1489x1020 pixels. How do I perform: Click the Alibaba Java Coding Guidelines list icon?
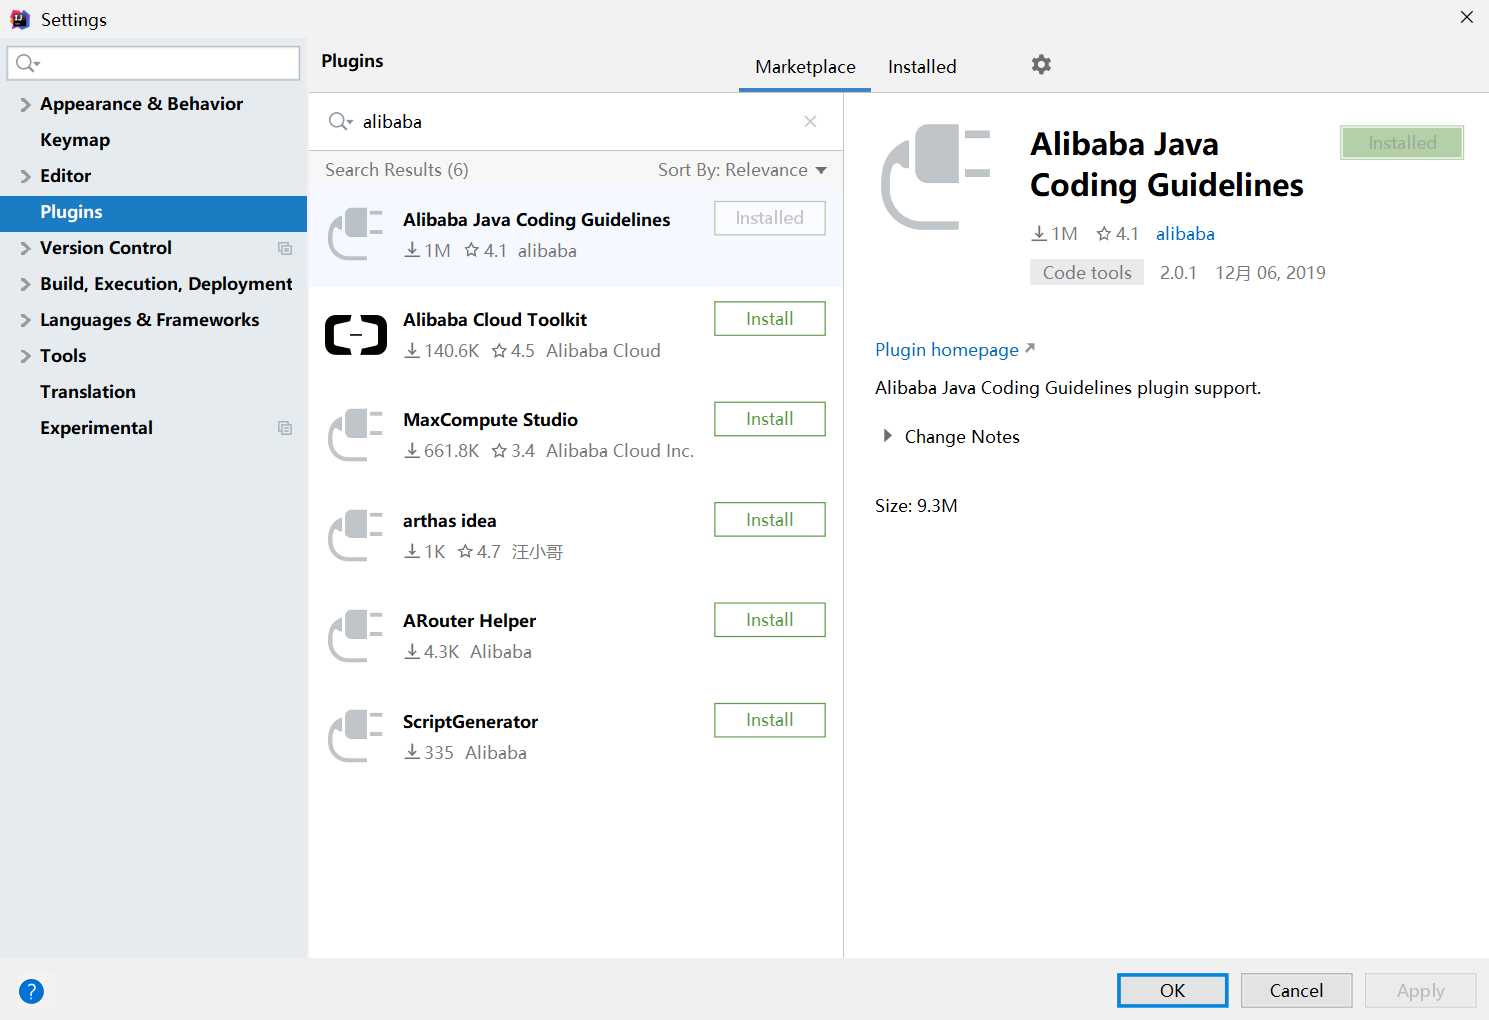click(x=356, y=234)
